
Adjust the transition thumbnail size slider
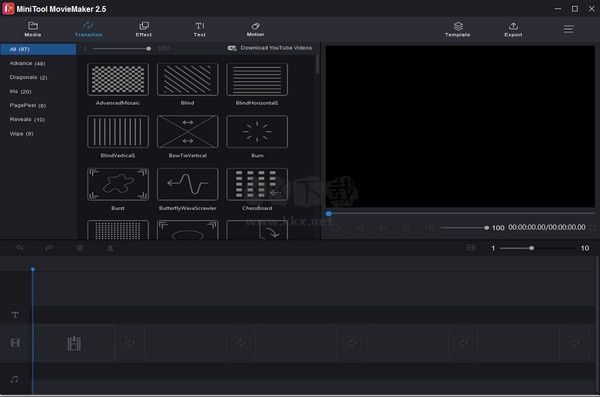tap(121, 49)
